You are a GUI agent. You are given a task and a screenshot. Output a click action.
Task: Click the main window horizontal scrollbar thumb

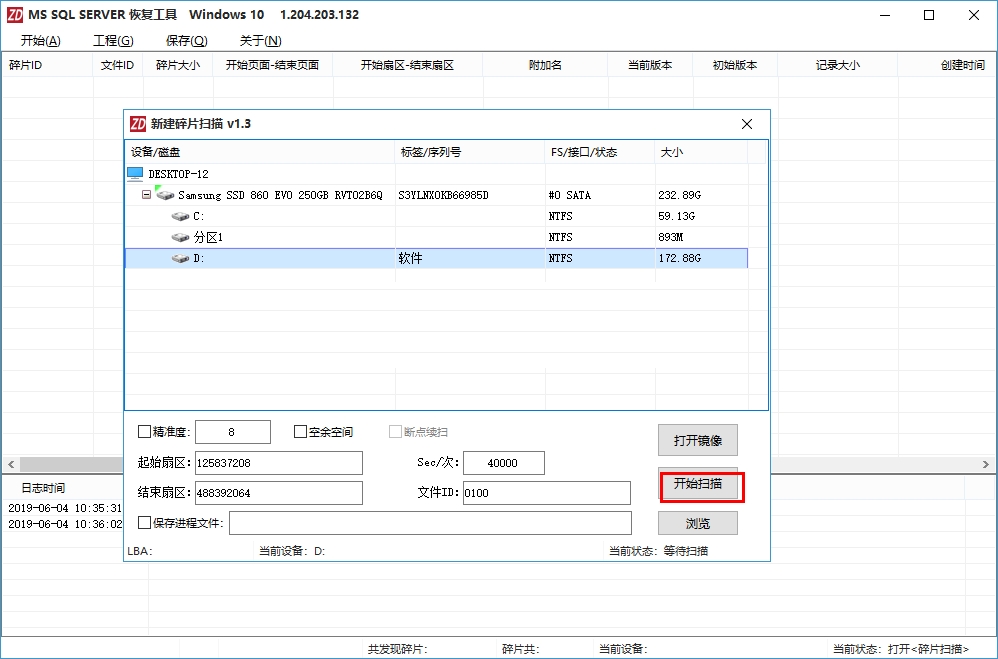(x=71, y=464)
